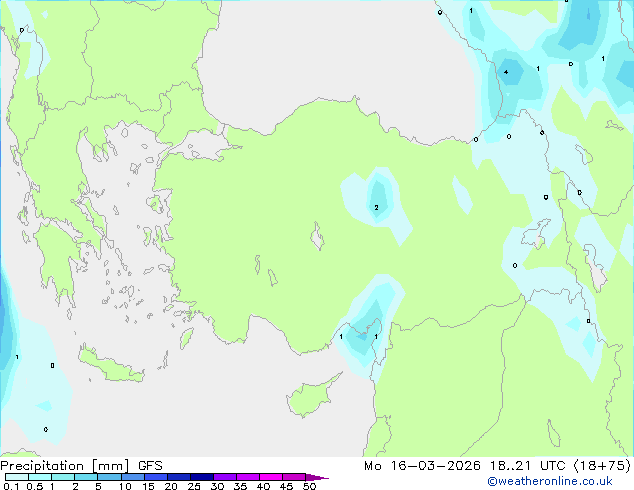The image size is (634, 490).
Task: Click the map value '4' near the Caucasus
Action: [506, 72]
